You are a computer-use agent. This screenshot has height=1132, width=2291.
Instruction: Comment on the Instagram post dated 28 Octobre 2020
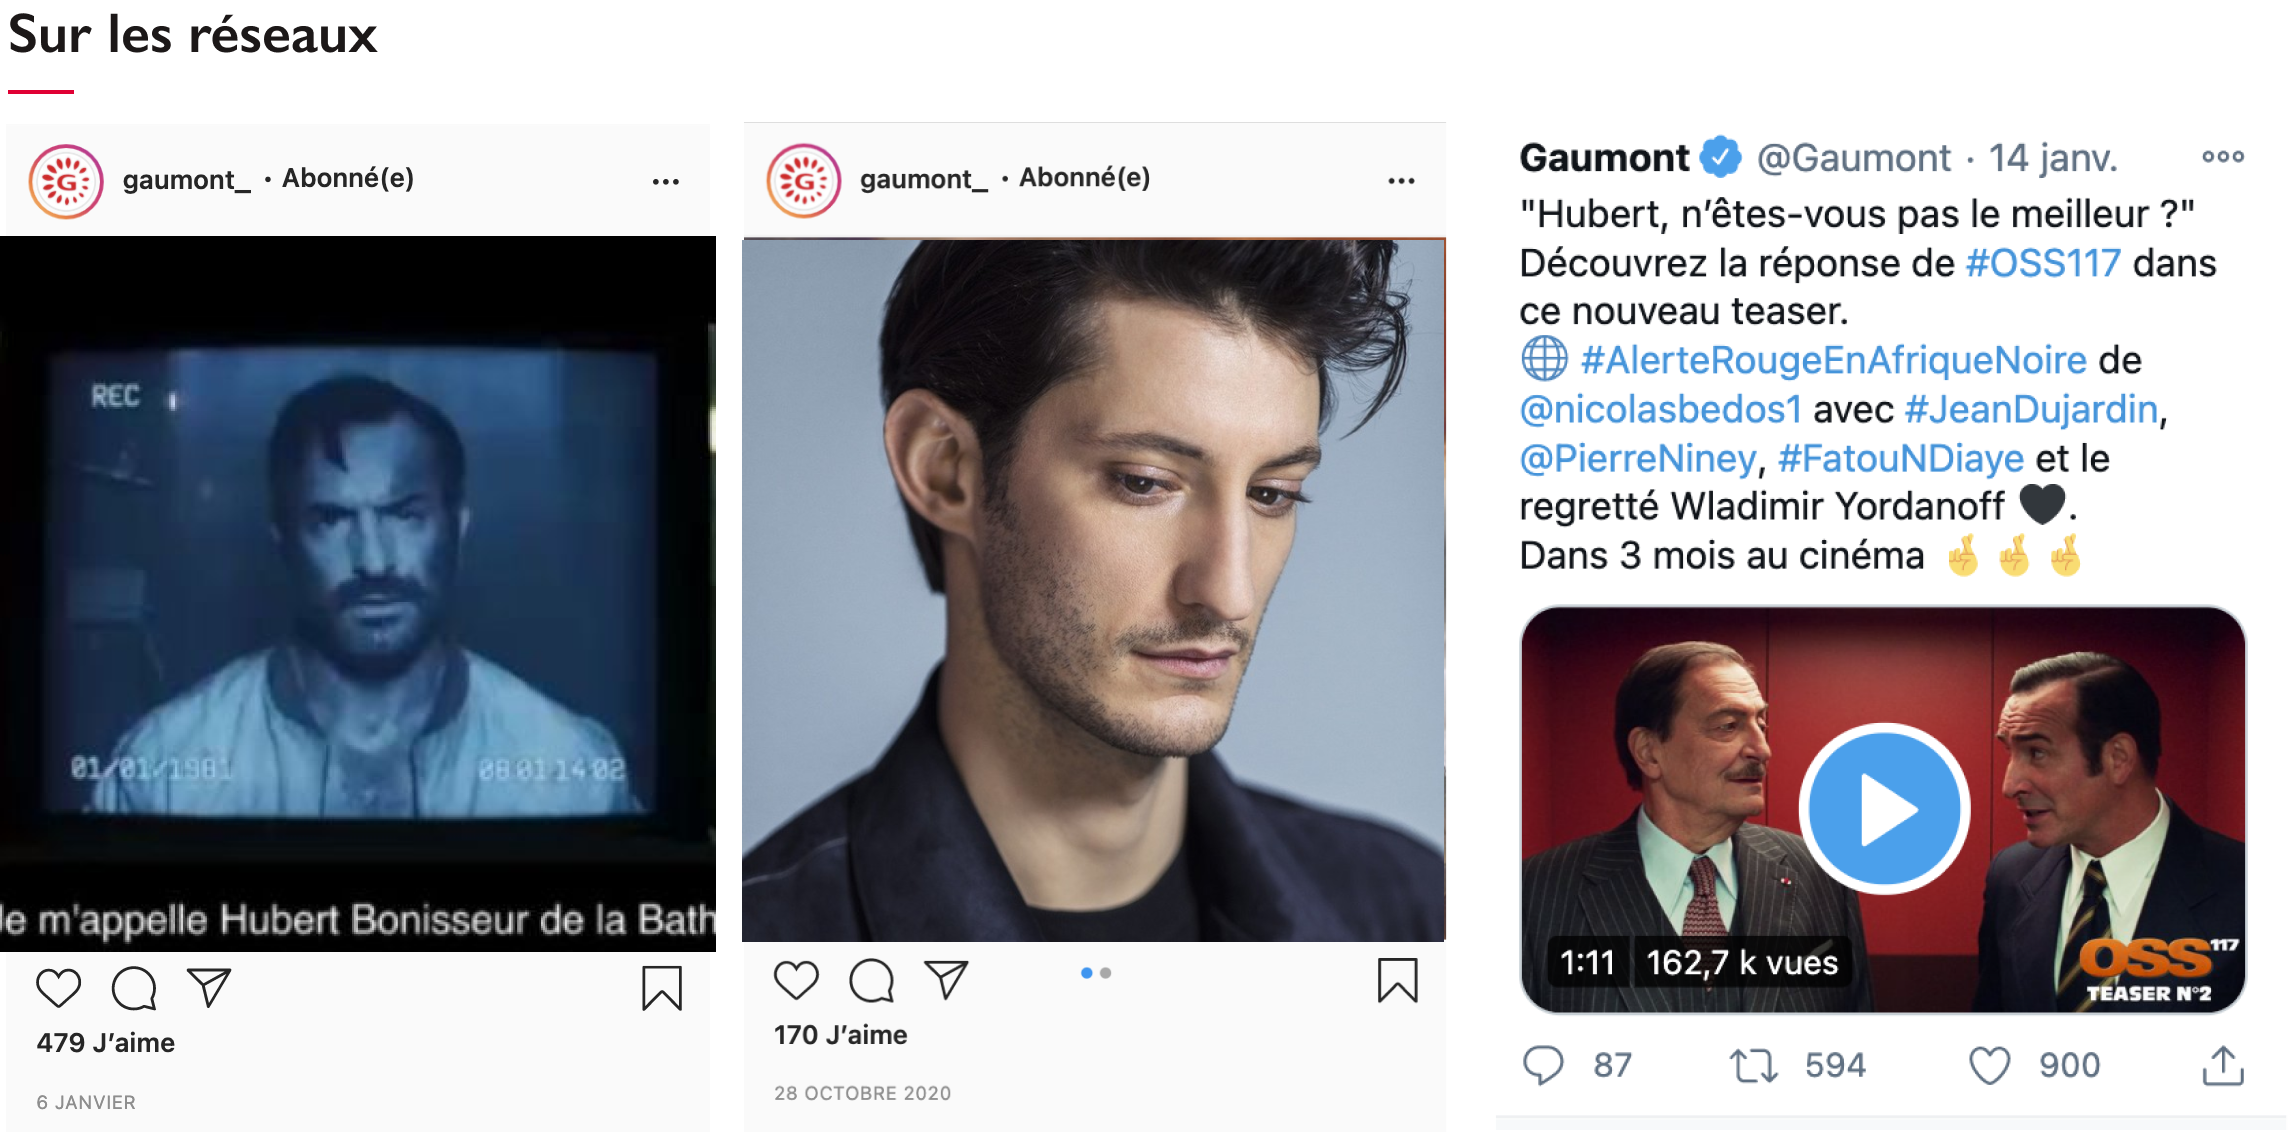(871, 980)
